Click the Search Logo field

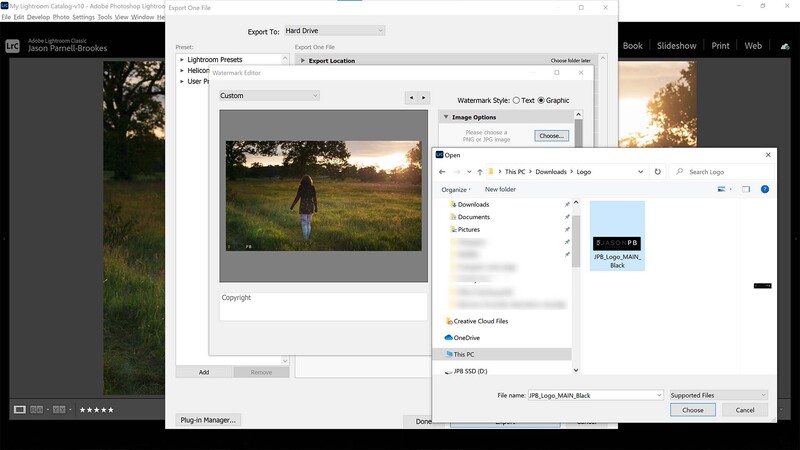(722, 172)
